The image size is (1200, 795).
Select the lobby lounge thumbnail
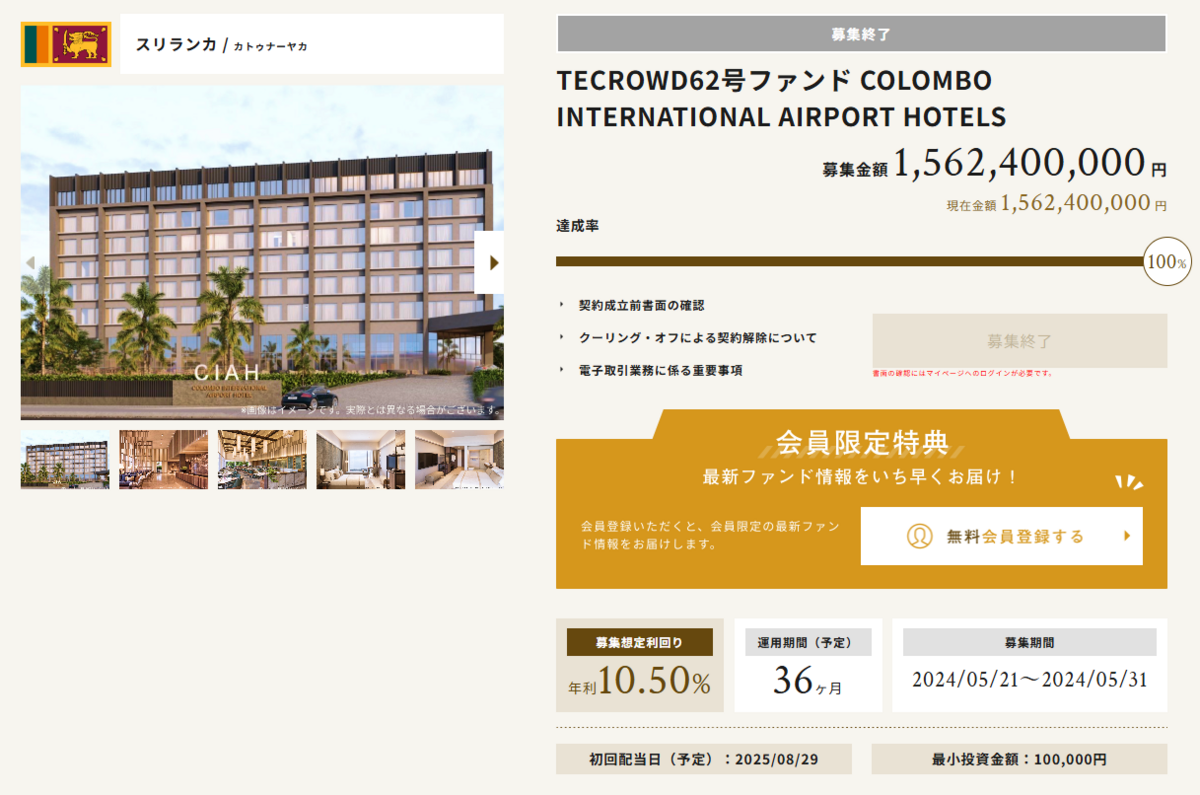pos(262,460)
